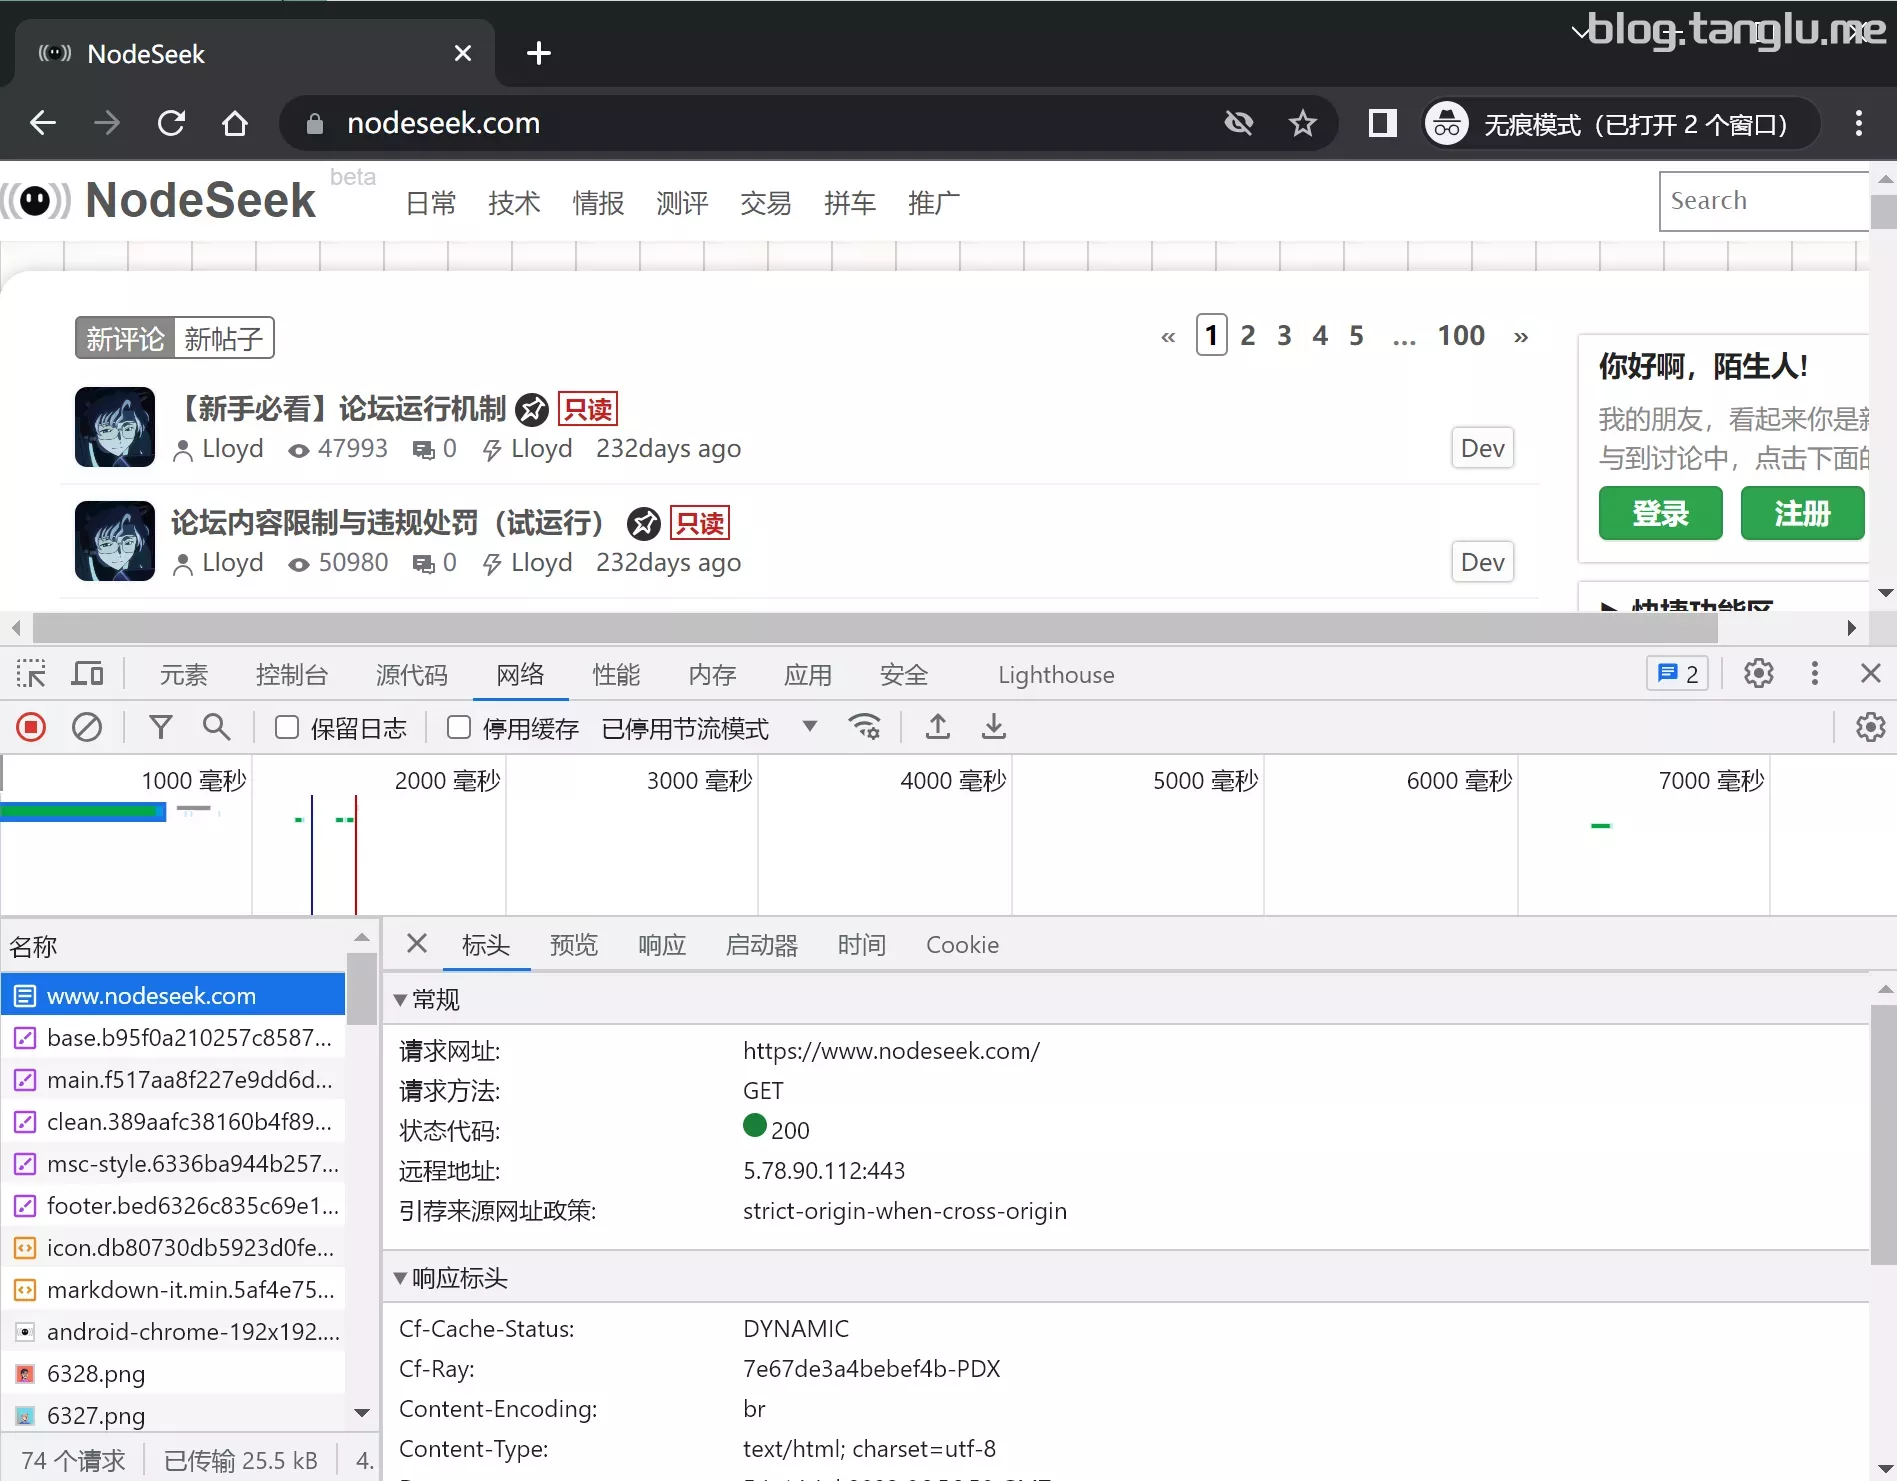The width and height of the screenshot is (1897, 1481).
Task: Toggle the device toolbar icon
Action: click(87, 674)
